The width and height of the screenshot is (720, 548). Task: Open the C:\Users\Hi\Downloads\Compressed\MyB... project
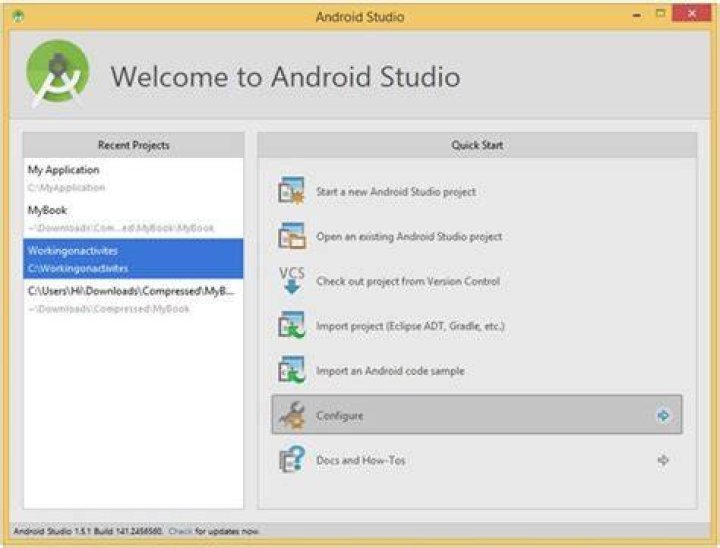point(131,291)
